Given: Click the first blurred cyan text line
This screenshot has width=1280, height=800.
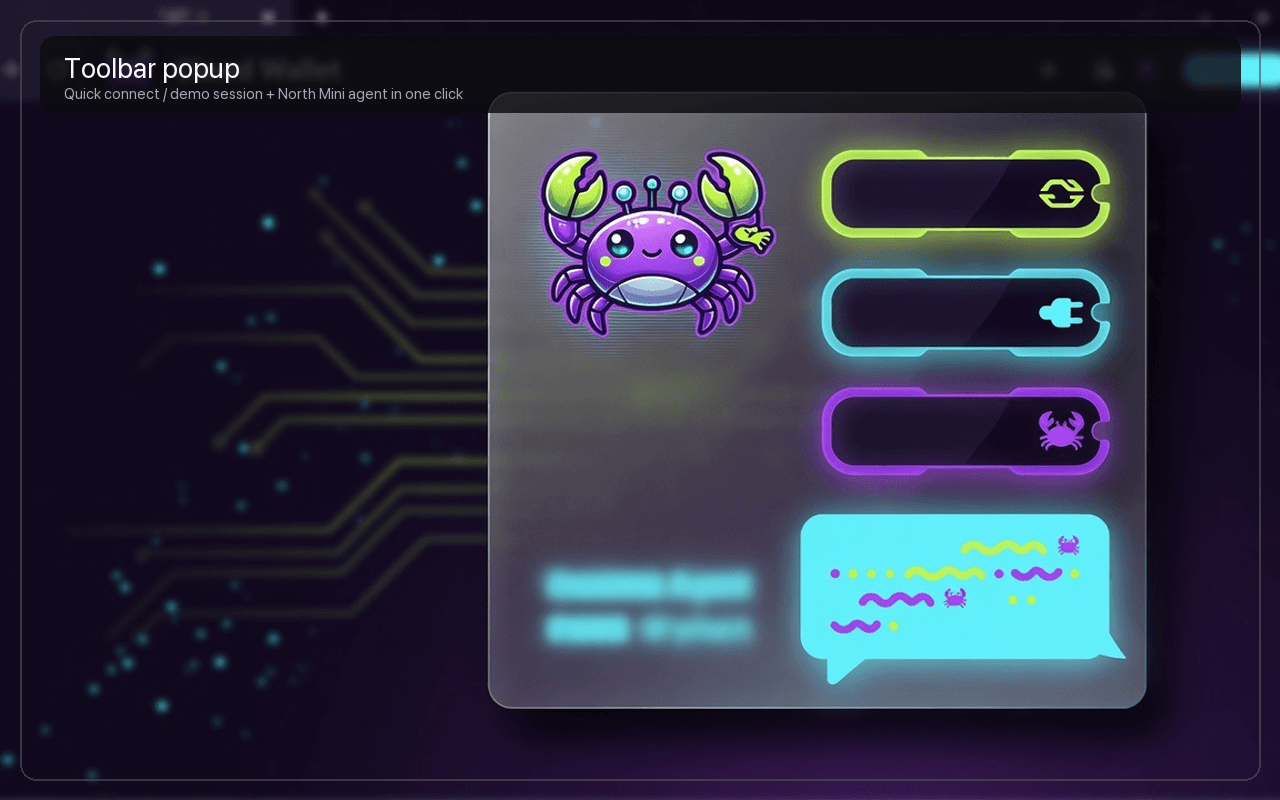Looking at the screenshot, I should tap(649, 585).
